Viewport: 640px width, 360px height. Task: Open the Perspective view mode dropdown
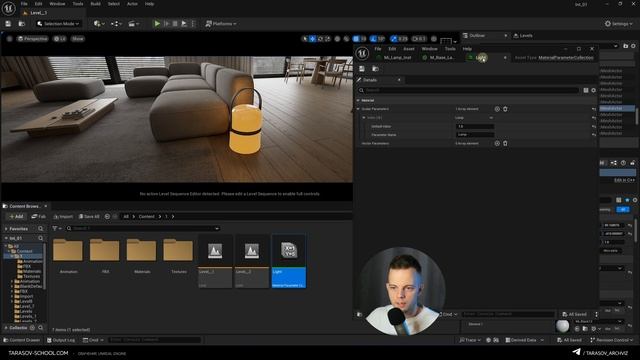[33, 39]
